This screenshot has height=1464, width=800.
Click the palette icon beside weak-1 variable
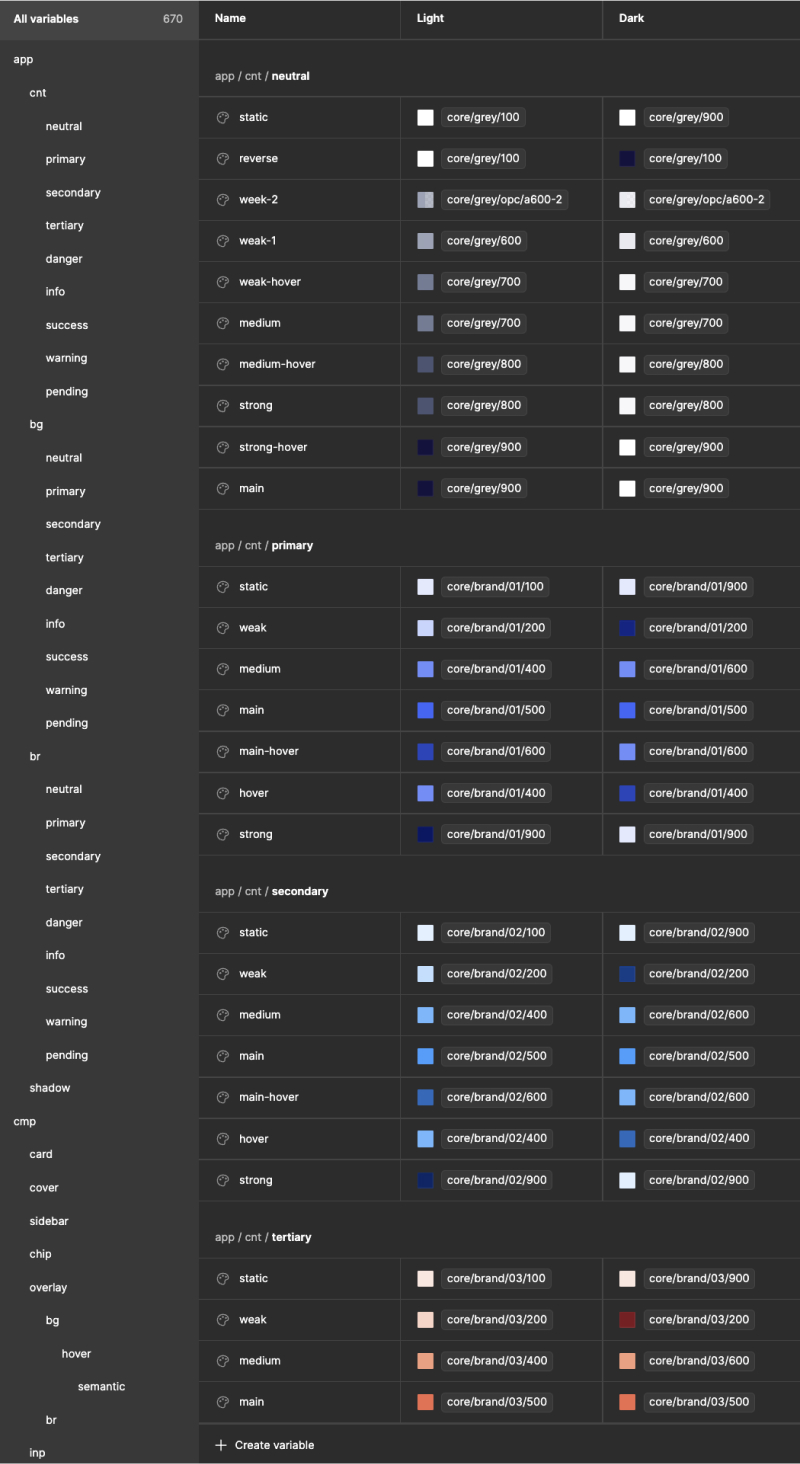[223, 241]
